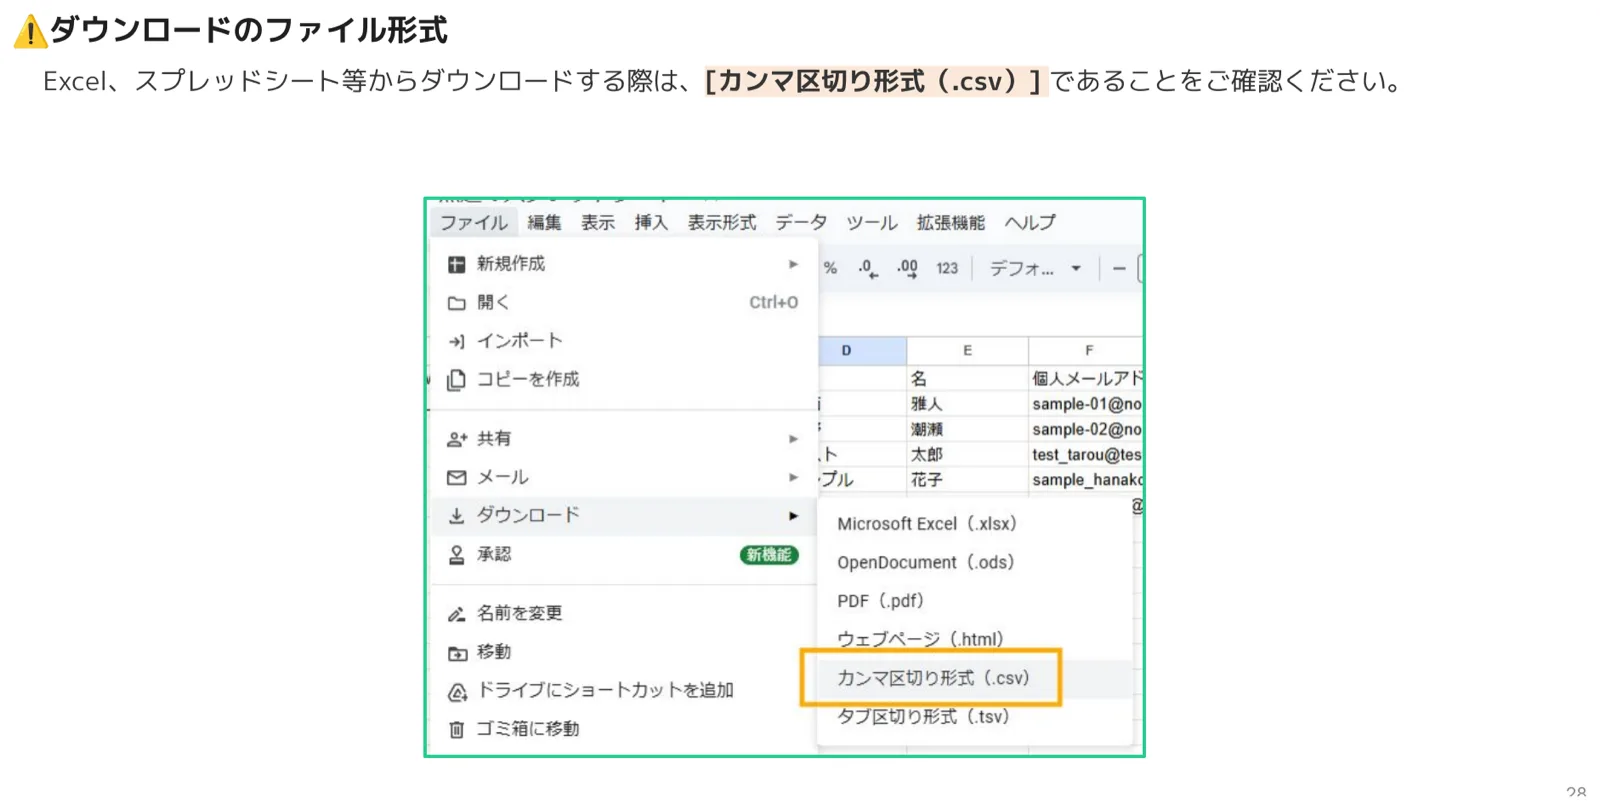Viewport: 1600px width, 810px height.
Task: Open the デフォ... font dropdown
Action: click(x=1035, y=268)
